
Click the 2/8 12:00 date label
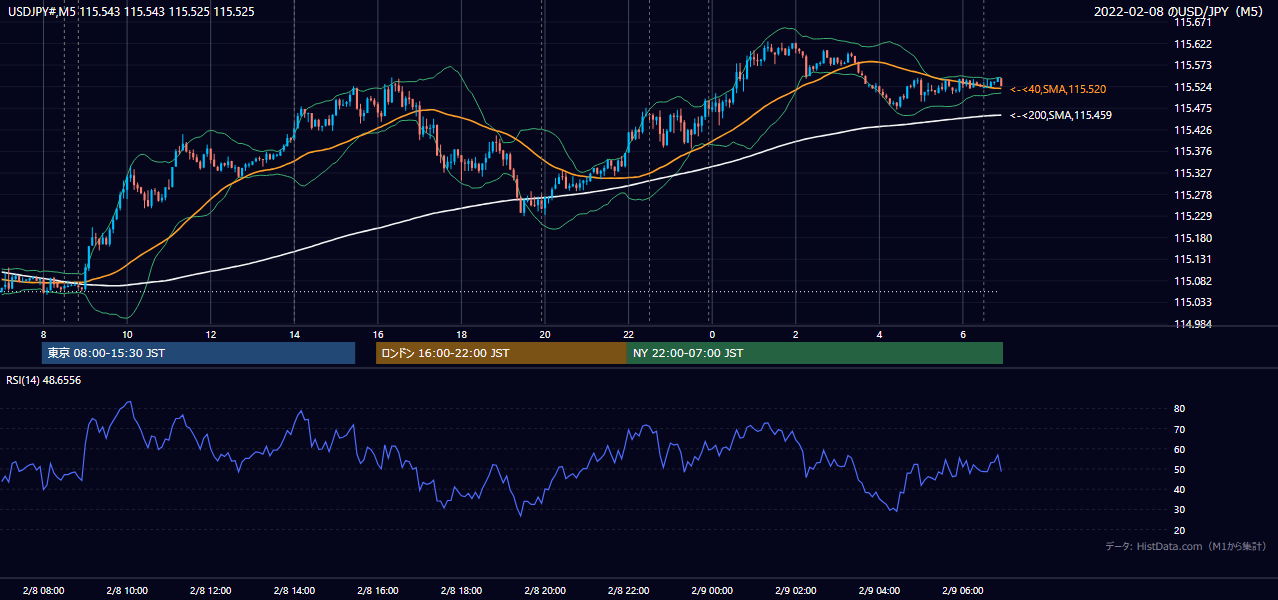coord(210,590)
